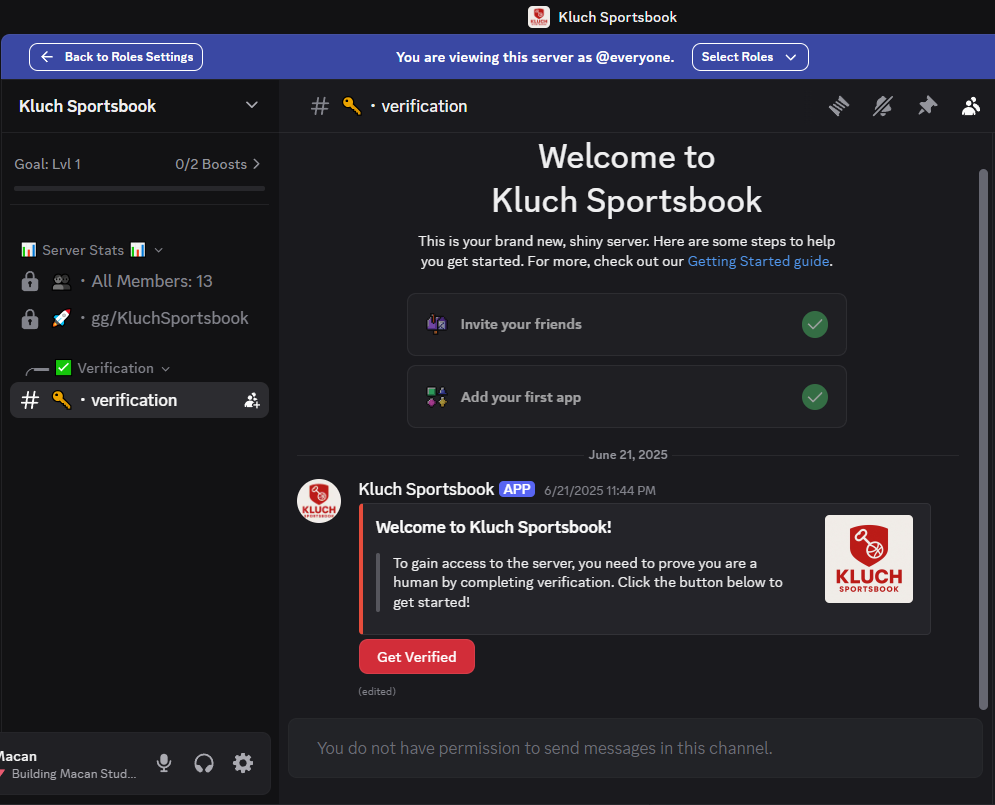Open the server boost goal chevron
Viewport: 995px width, 805px height.
click(x=256, y=164)
